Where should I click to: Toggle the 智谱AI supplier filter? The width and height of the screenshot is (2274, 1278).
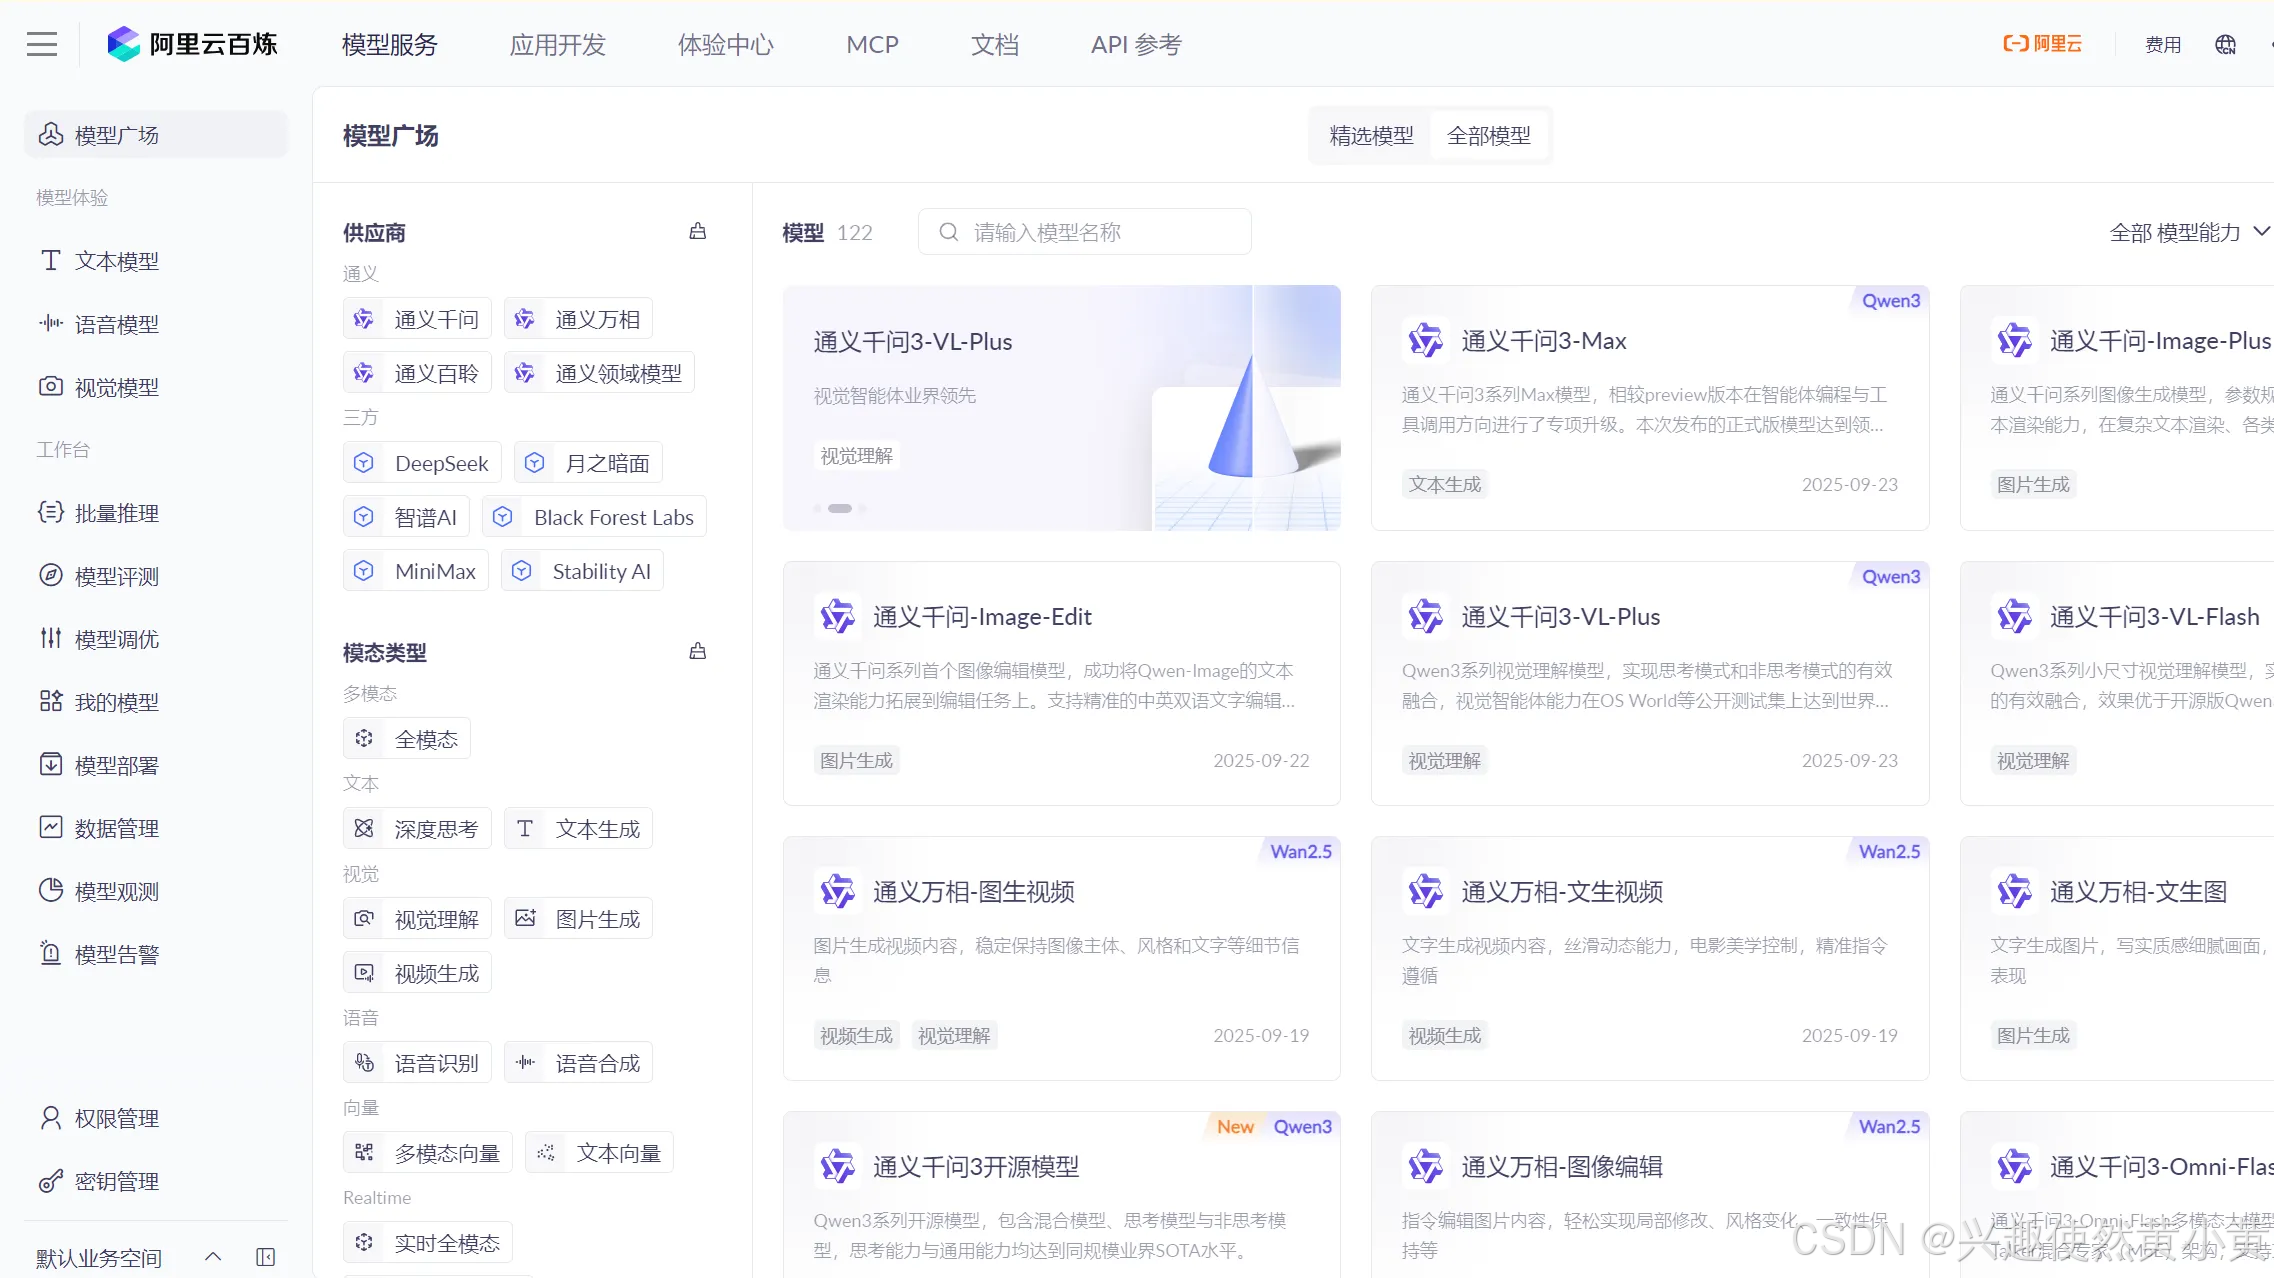(406, 517)
